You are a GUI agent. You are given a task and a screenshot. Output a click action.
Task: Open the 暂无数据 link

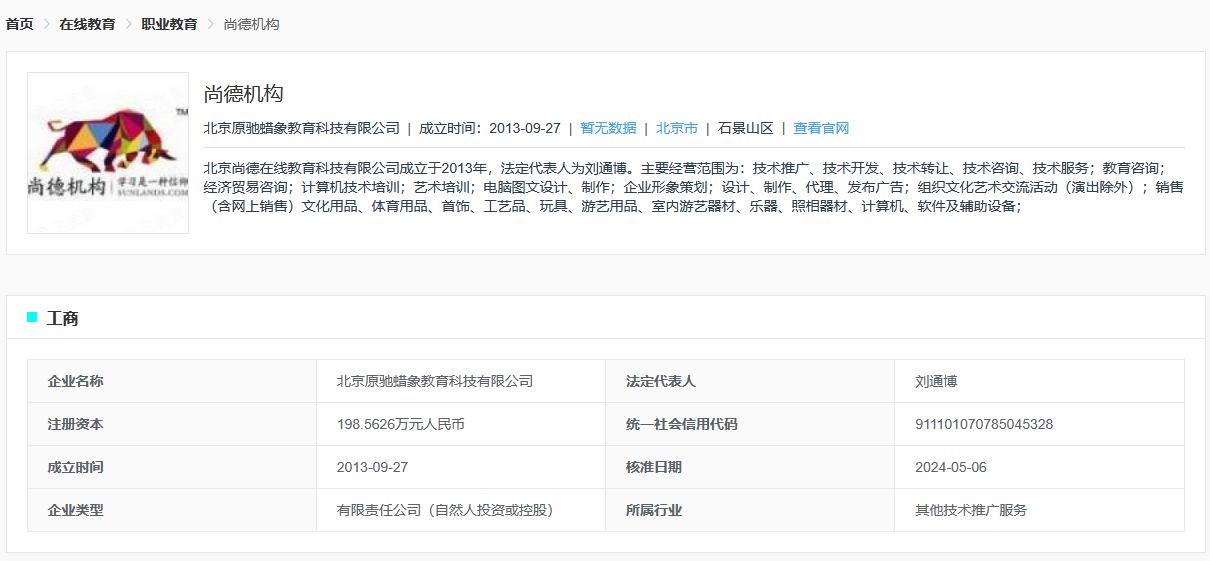608,128
